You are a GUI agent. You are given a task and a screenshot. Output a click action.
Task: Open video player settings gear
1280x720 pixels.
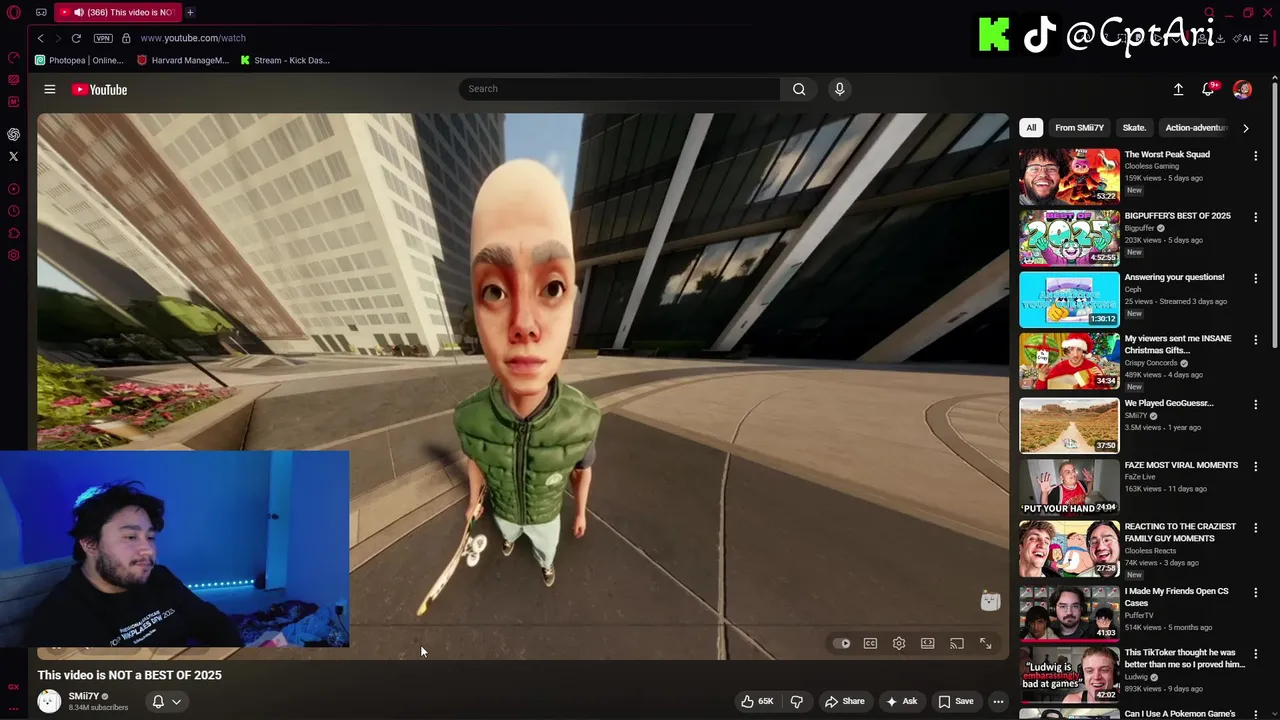coord(899,644)
